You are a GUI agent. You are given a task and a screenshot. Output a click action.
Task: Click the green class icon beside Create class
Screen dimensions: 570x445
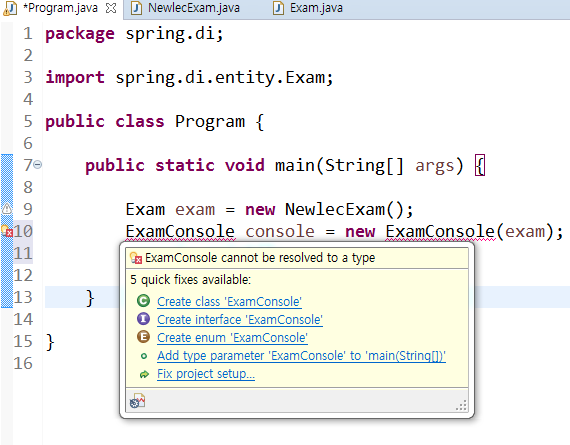pos(143,301)
